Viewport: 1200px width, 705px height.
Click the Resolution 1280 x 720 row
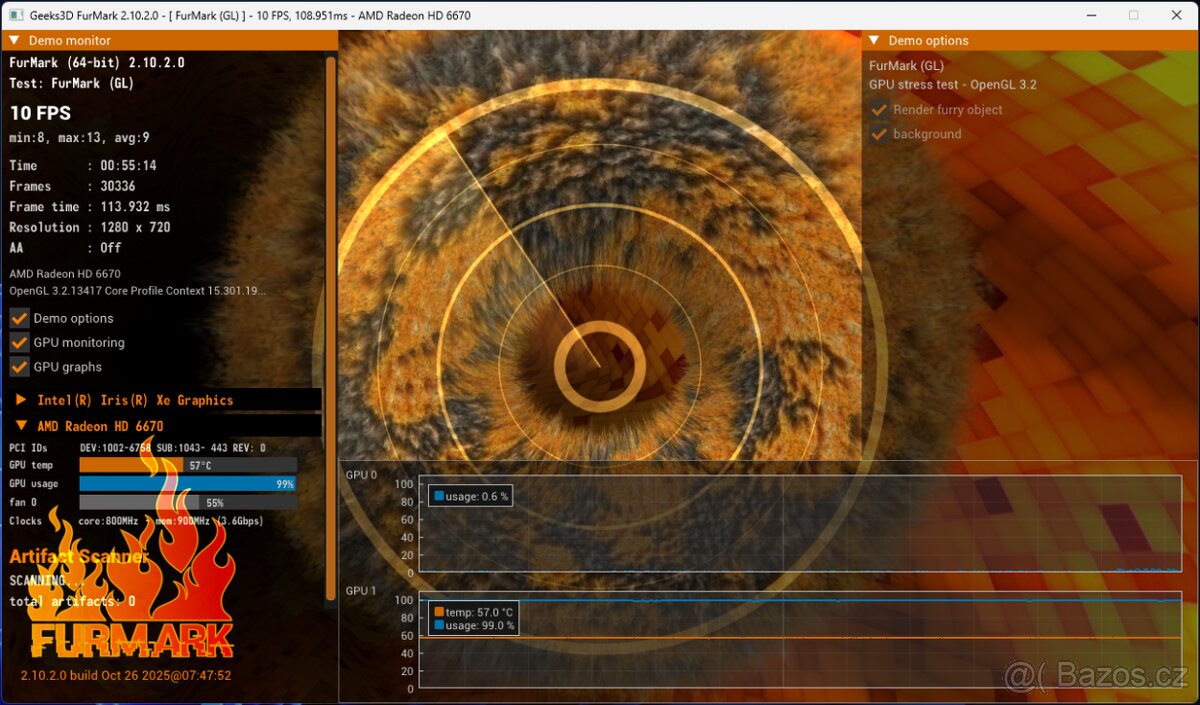tap(90, 227)
